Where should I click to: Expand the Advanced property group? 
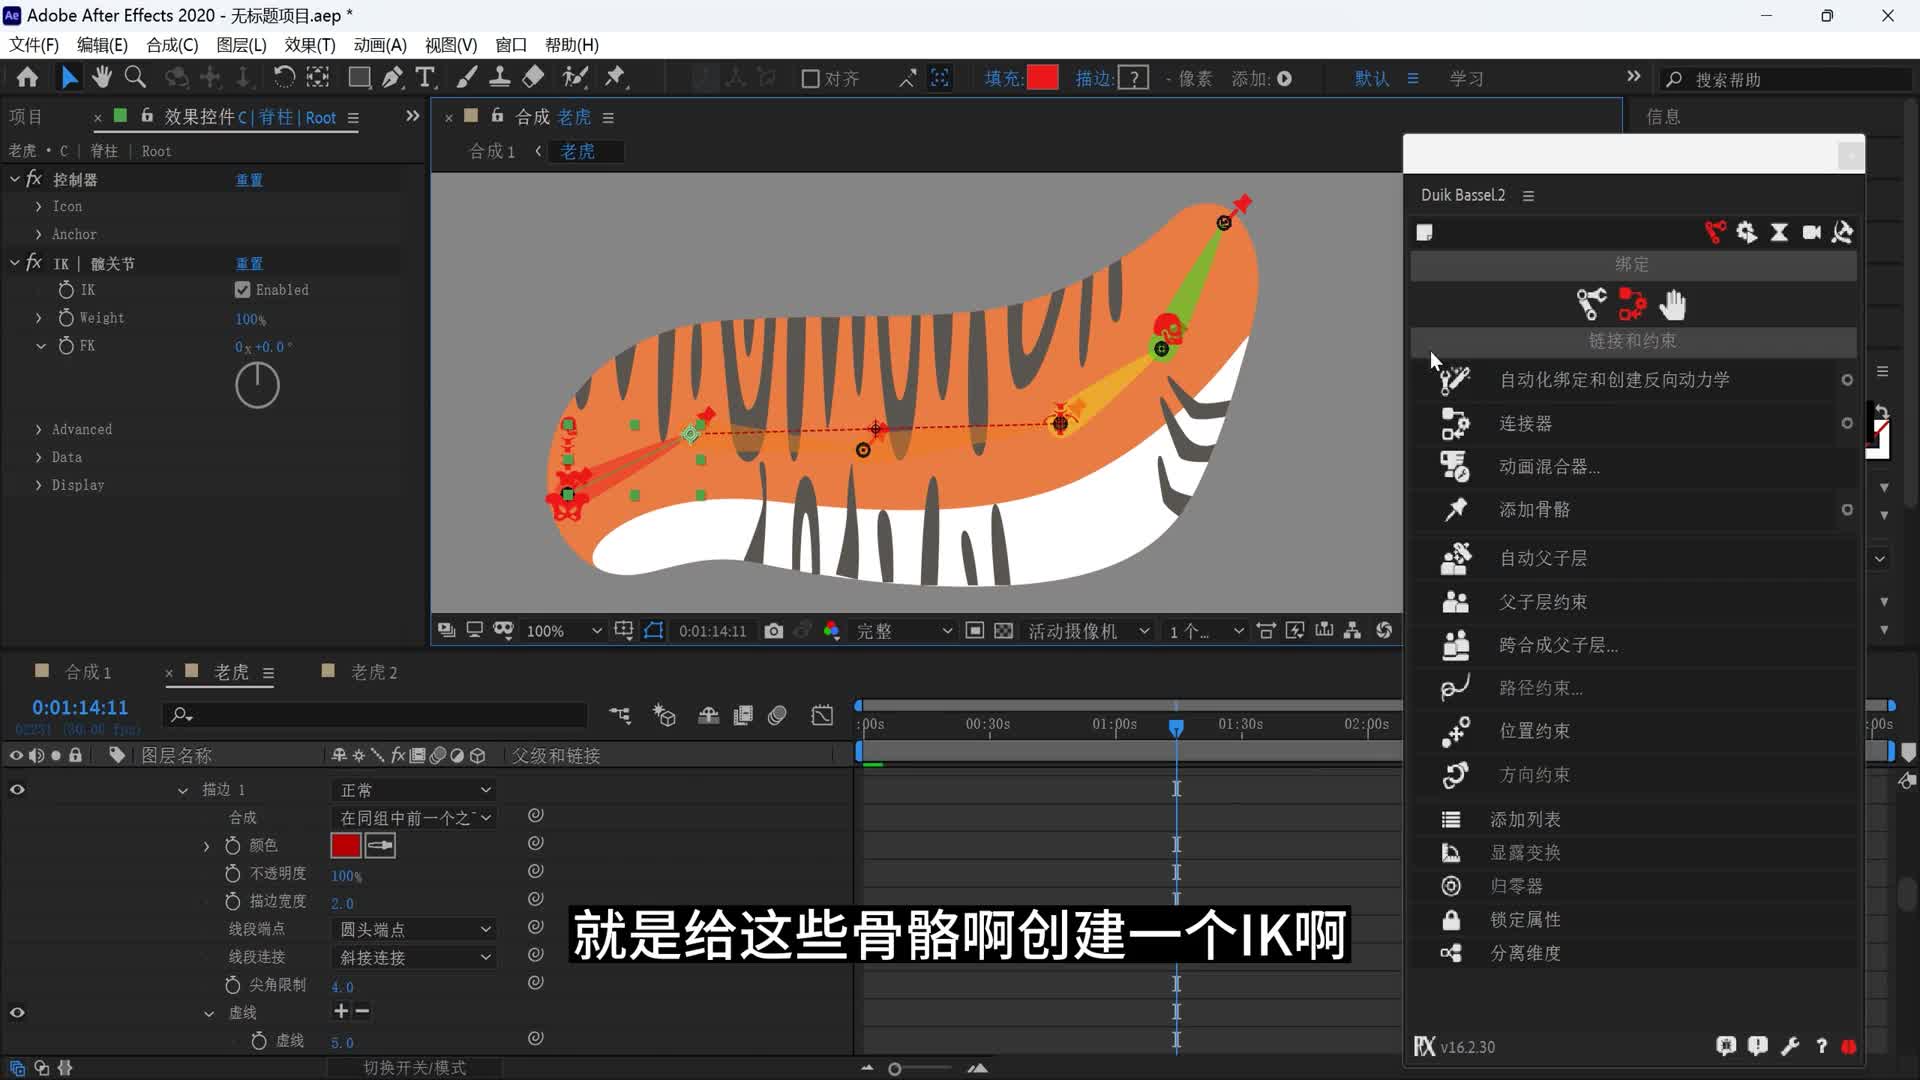pyautogui.click(x=39, y=430)
